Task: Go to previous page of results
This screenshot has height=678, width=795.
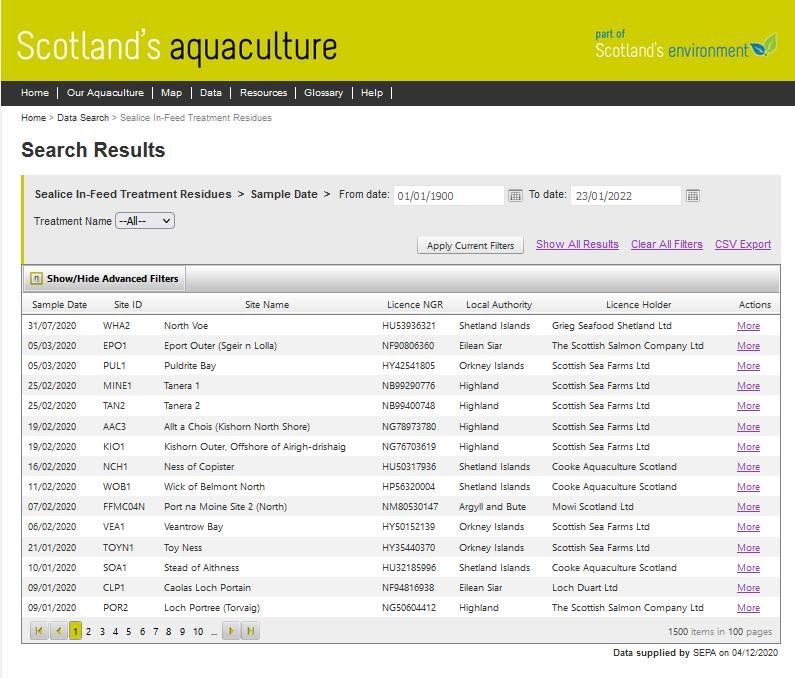Action: point(58,631)
